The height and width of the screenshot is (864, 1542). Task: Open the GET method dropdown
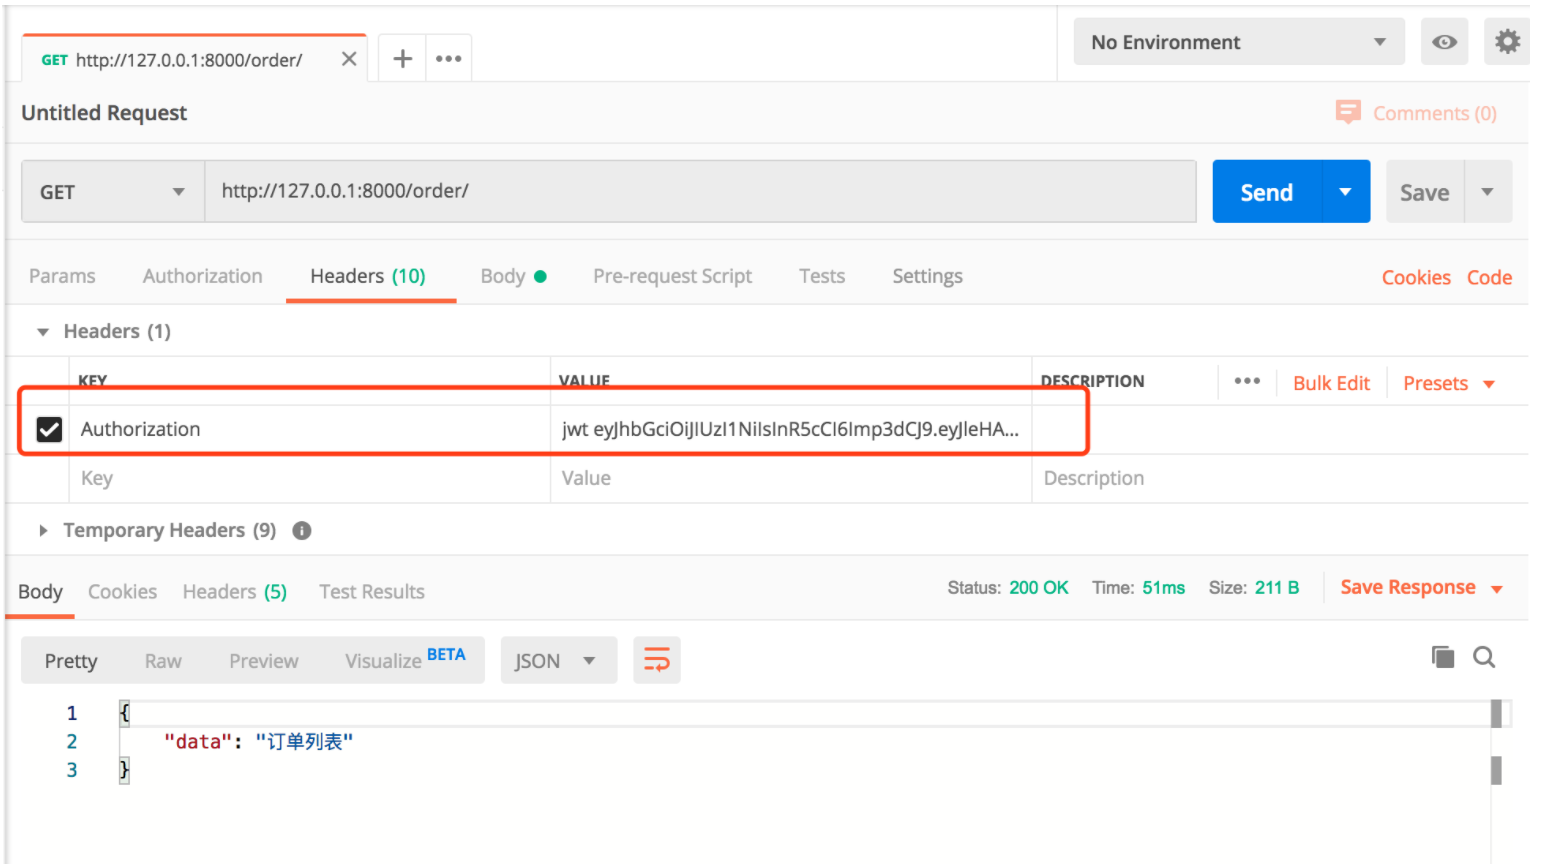(x=112, y=192)
